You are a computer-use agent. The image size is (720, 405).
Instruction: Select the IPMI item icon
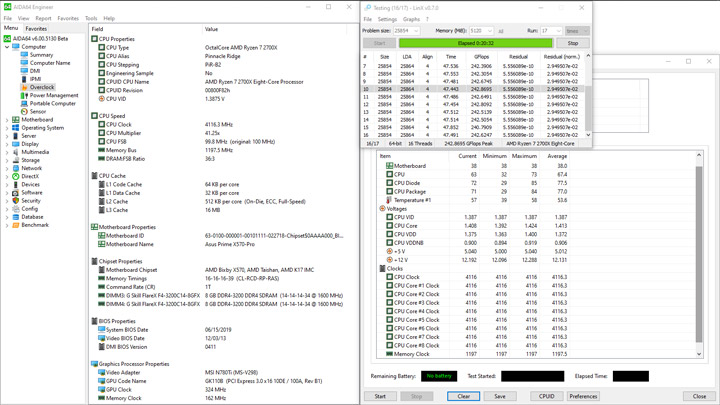pyautogui.click(x=24, y=79)
